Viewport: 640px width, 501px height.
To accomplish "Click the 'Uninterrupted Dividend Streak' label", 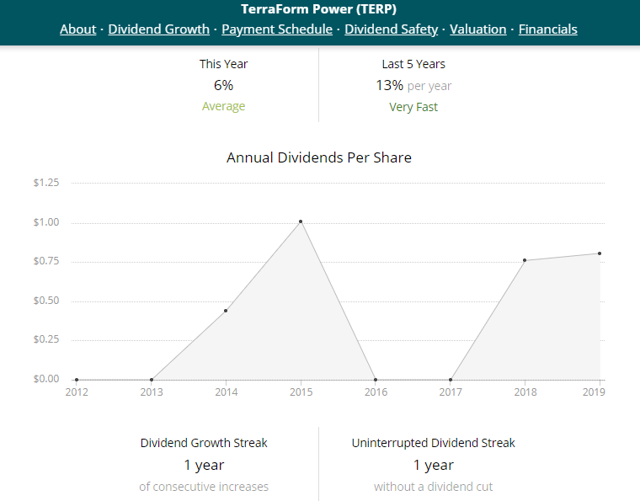I will click(x=433, y=443).
